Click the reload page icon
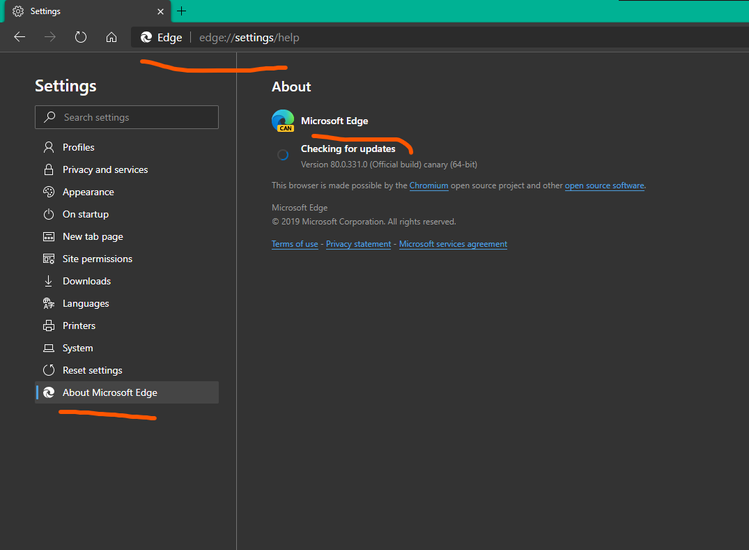The height and width of the screenshot is (550, 749). [x=81, y=38]
